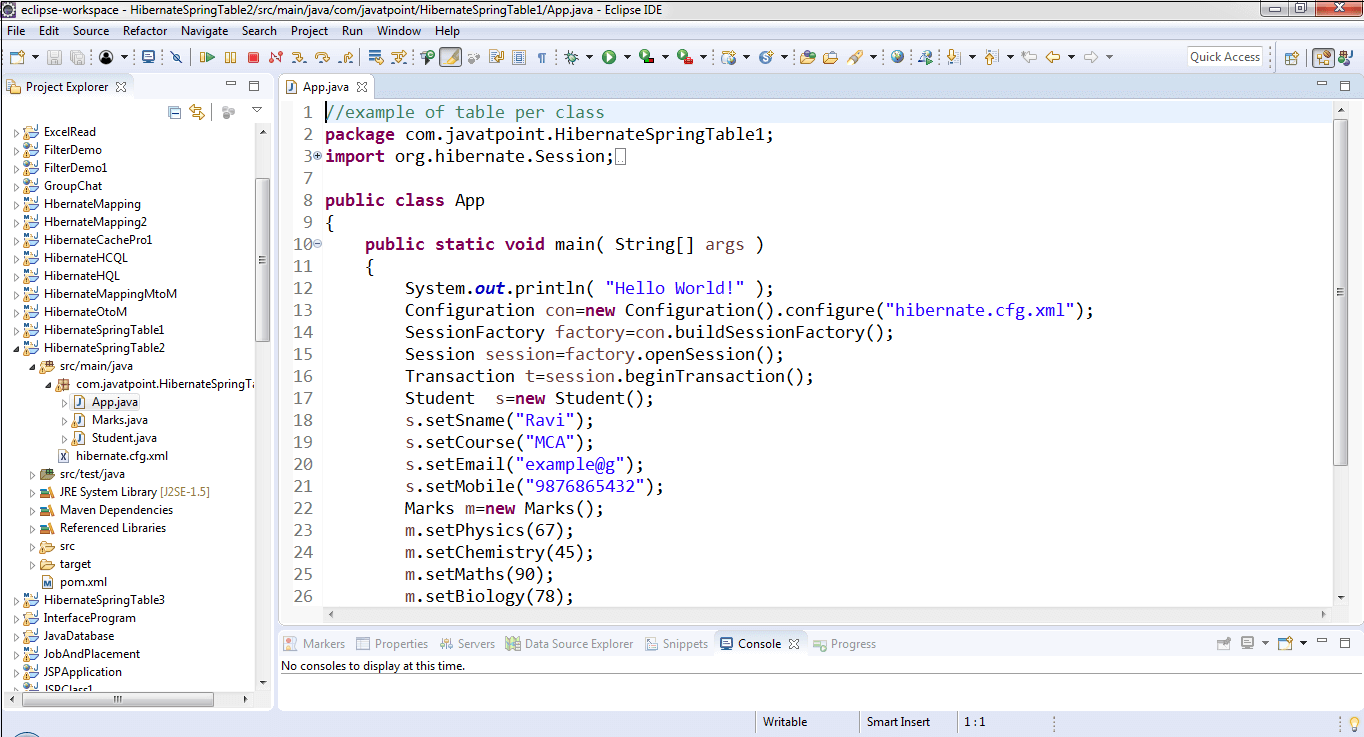Open the Run button dropdown arrow

[627, 57]
